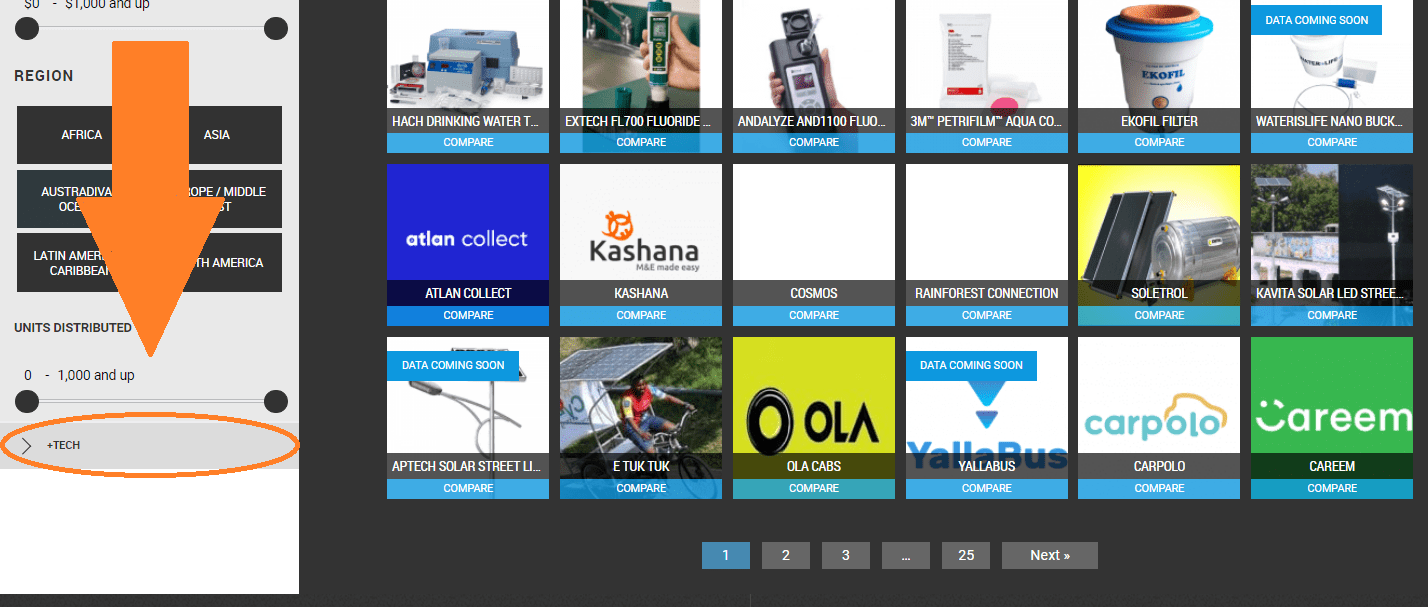The image size is (1428, 607).
Task: Compare the Andalyze AND1100 Fluorimeter
Action: [x=814, y=142]
